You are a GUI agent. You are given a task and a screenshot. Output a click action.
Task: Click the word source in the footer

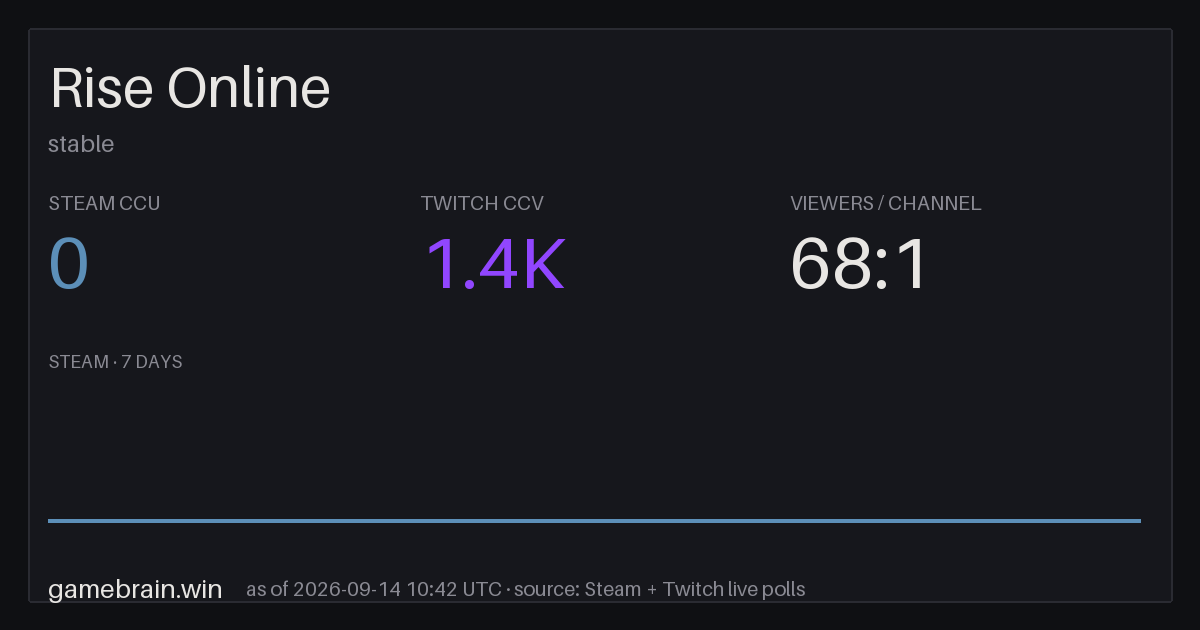(546, 589)
